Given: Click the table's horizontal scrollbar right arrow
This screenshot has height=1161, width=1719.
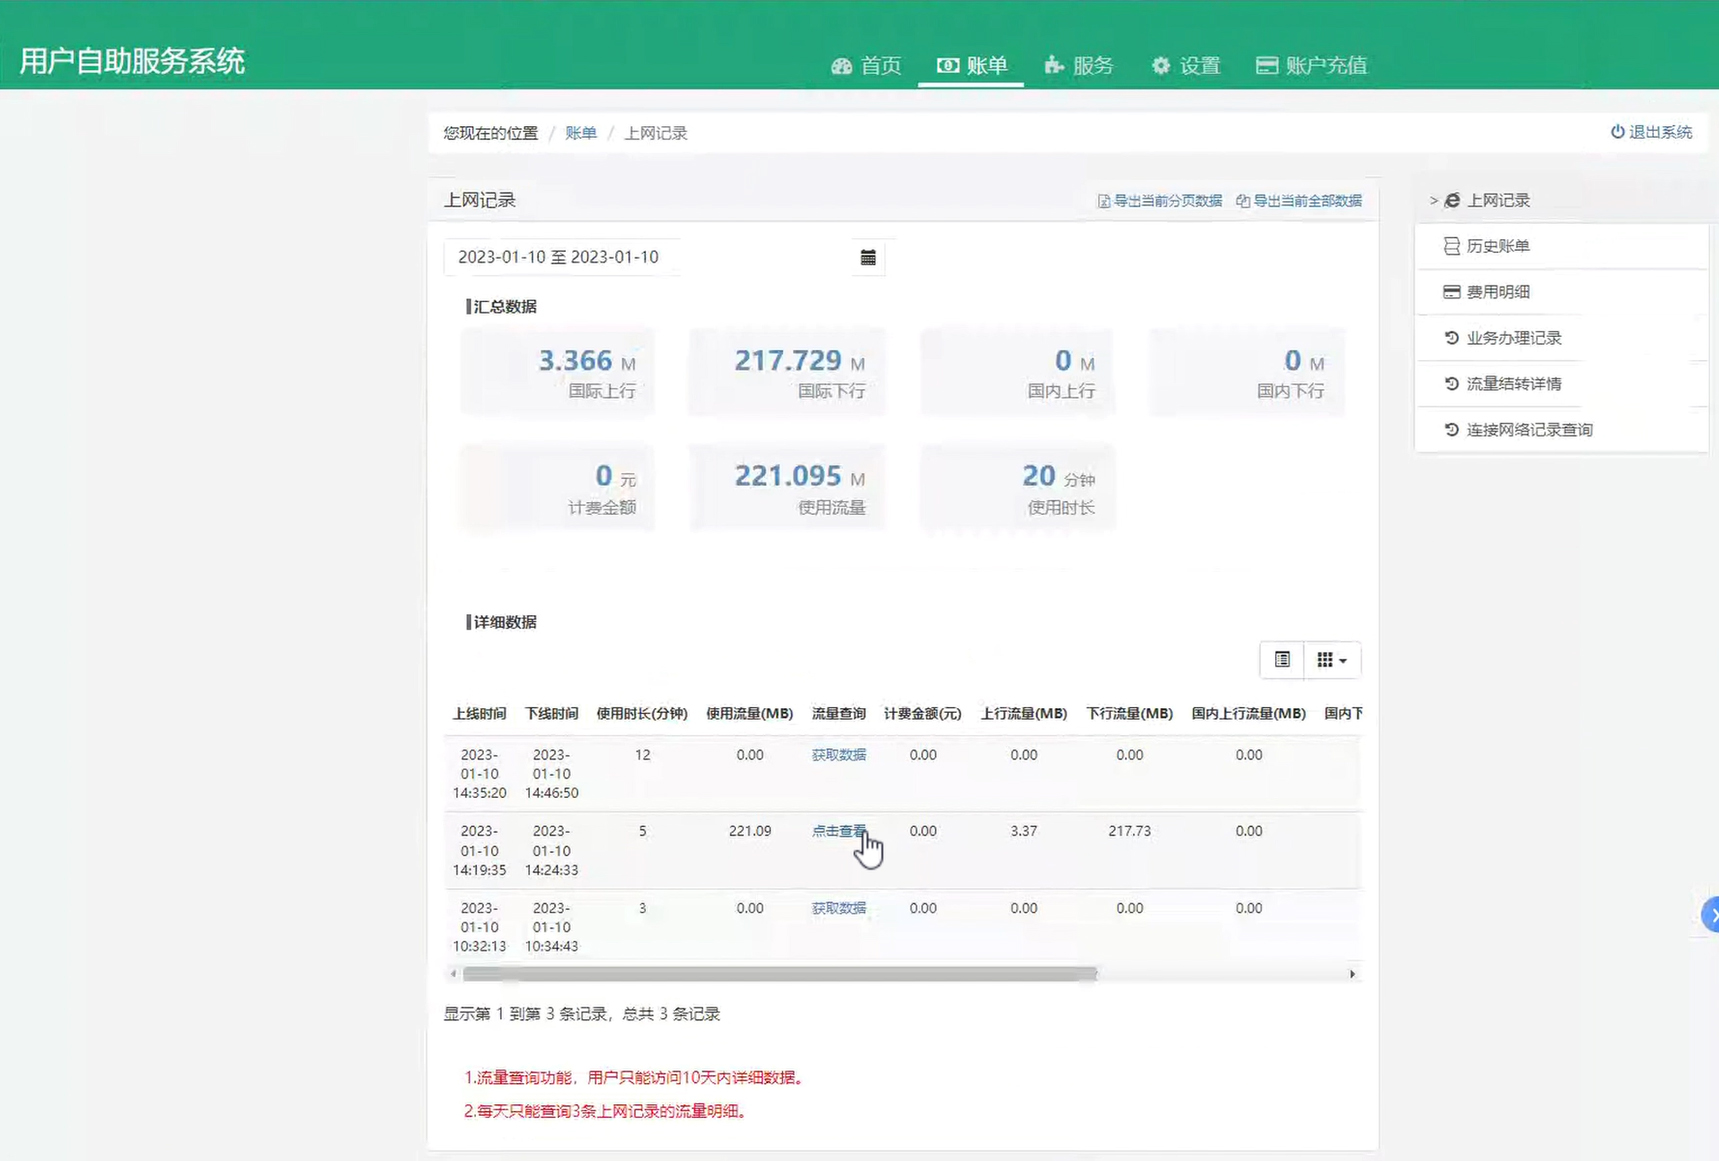Looking at the screenshot, I should point(1352,974).
